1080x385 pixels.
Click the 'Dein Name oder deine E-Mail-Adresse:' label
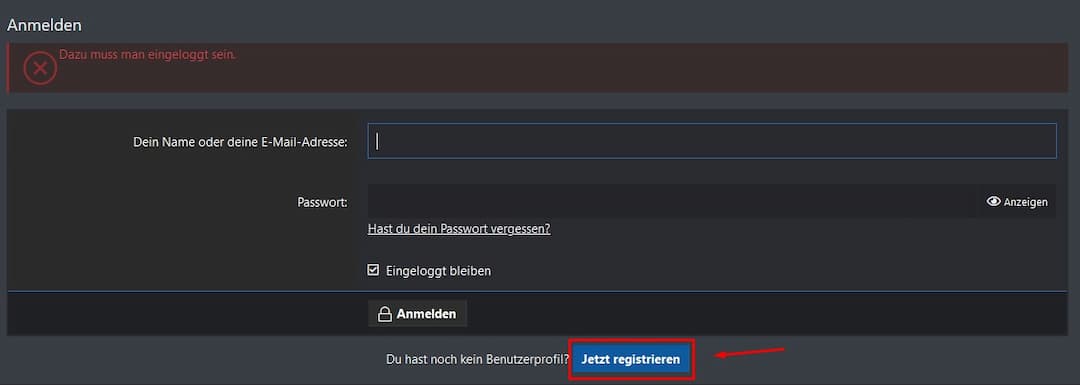[x=240, y=143]
